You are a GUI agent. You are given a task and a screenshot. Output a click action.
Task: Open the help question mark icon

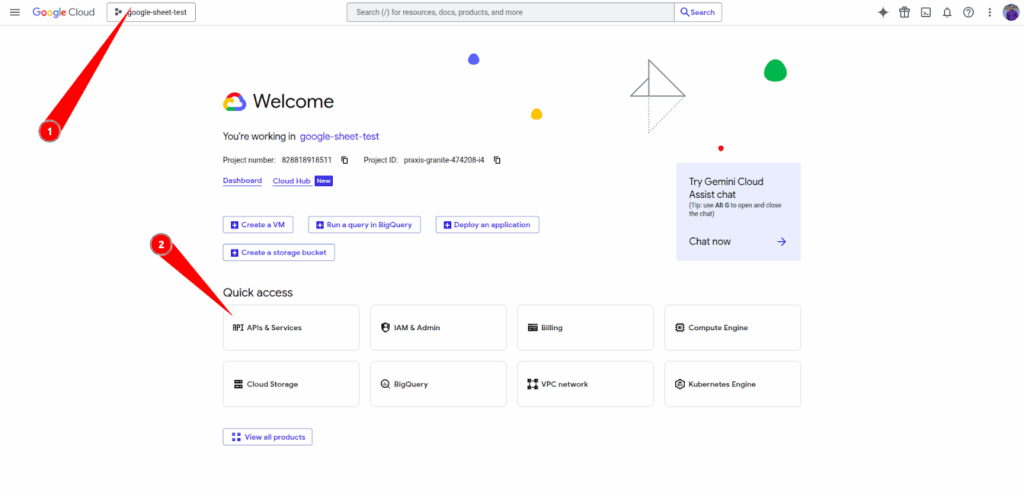(968, 12)
